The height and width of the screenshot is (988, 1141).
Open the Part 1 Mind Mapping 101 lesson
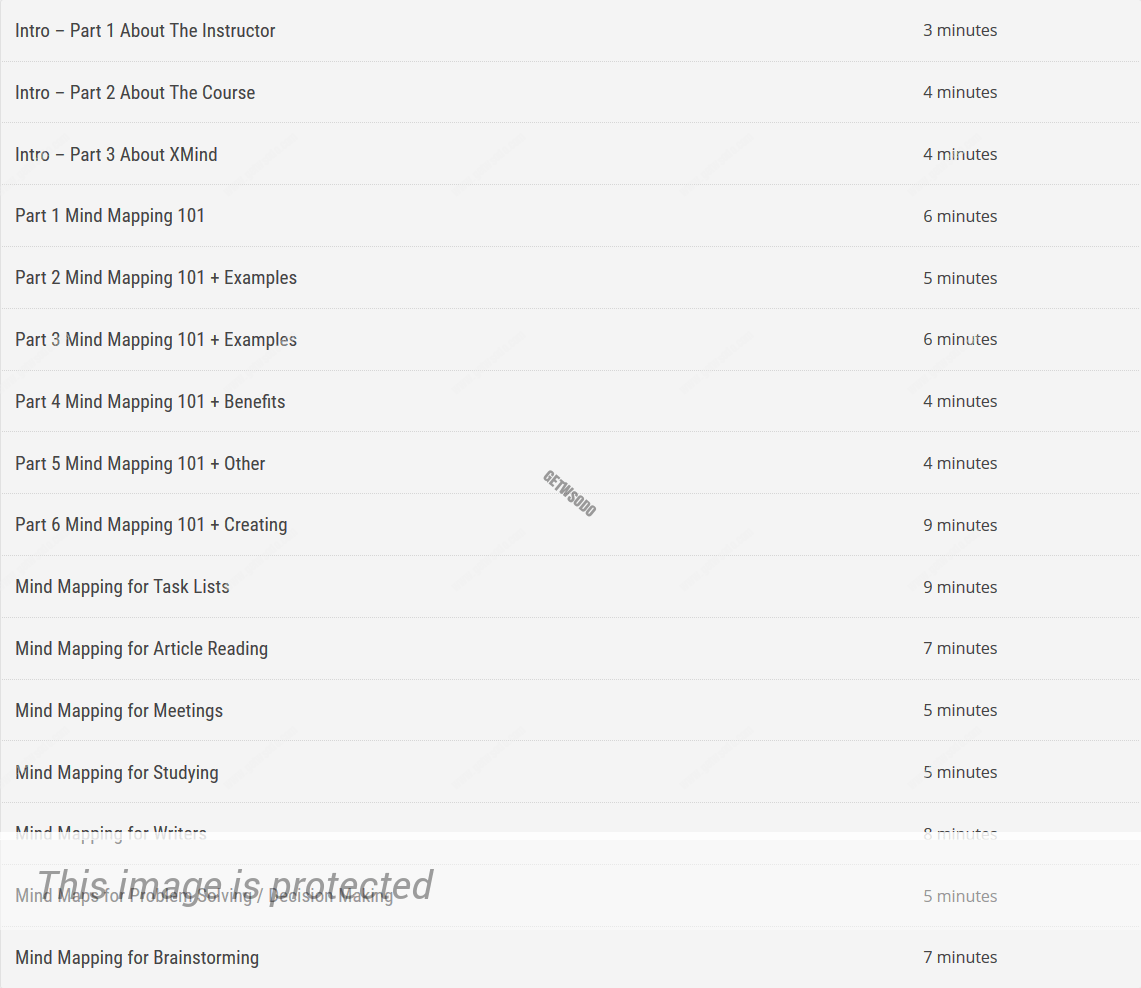tap(110, 216)
